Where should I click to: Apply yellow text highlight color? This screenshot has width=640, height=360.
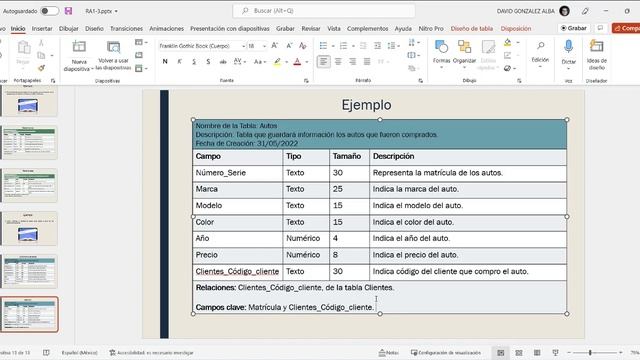(x=277, y=62)
